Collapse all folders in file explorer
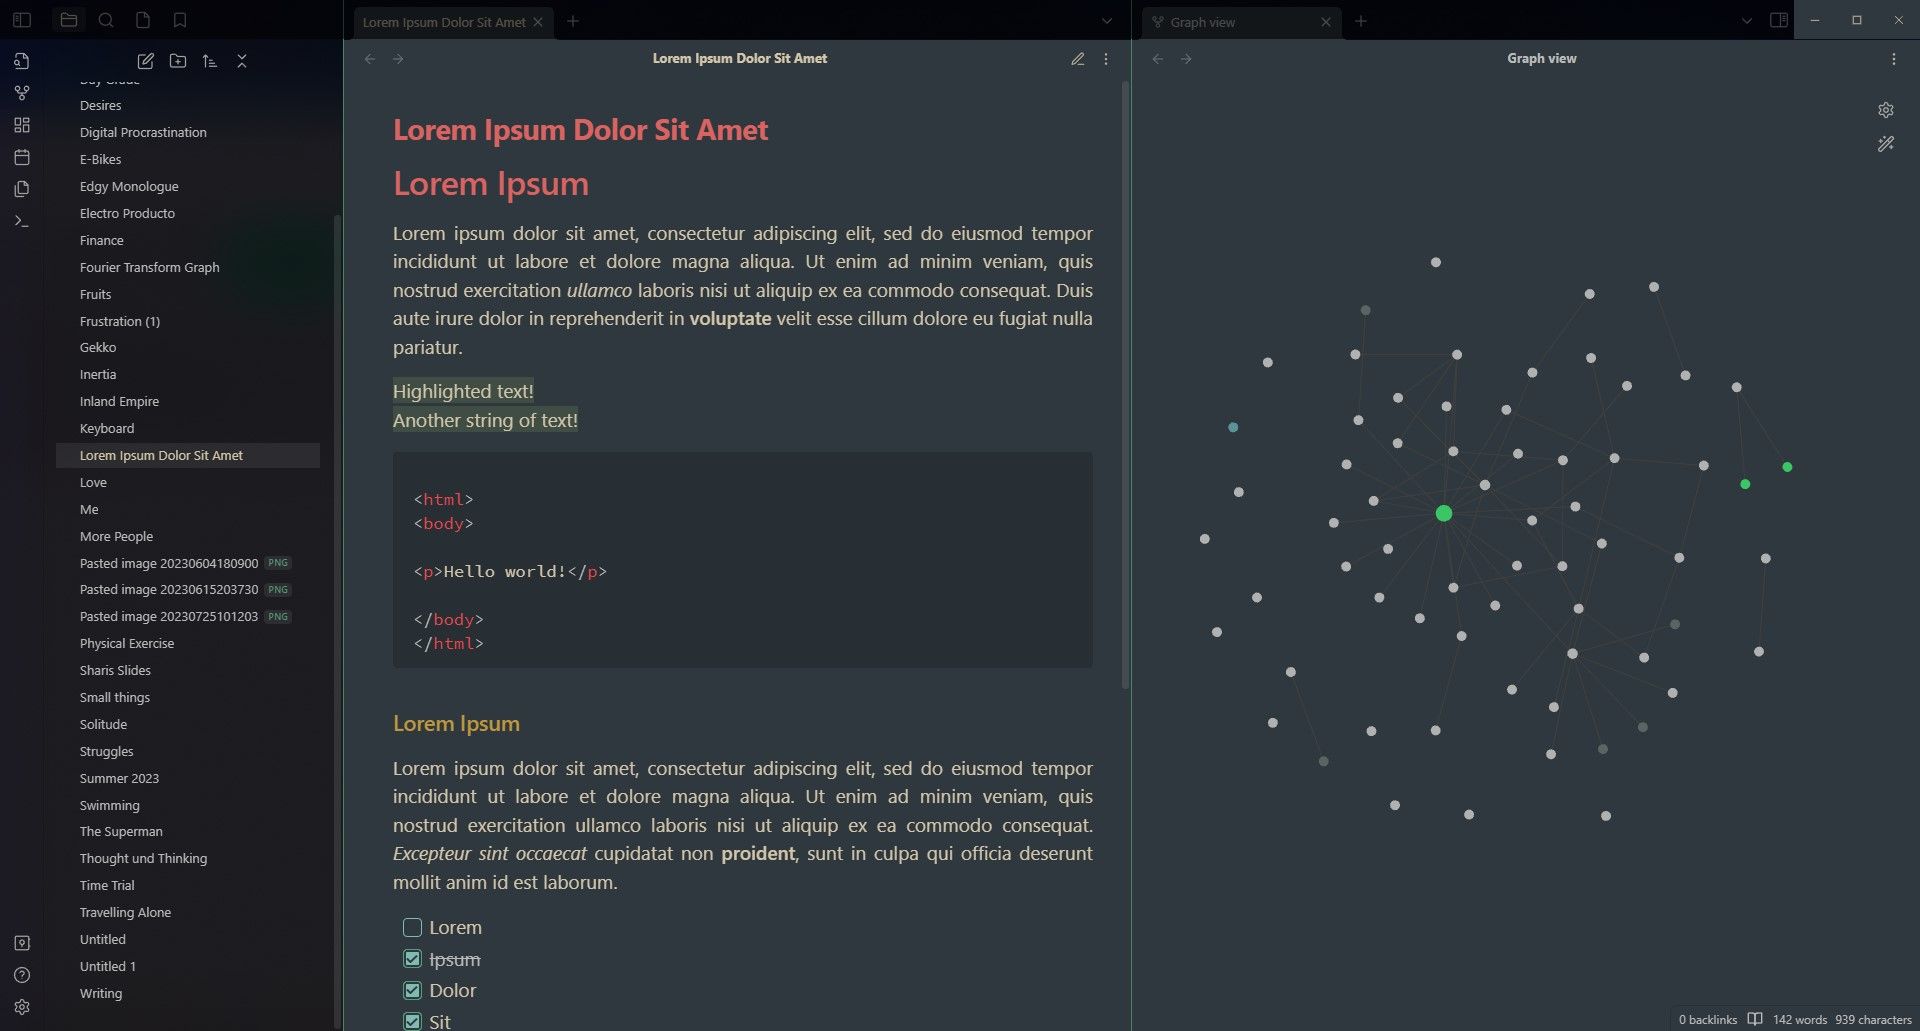Screen dimensions: 1920x1031 pyautogui.click(x=241, y=61)
